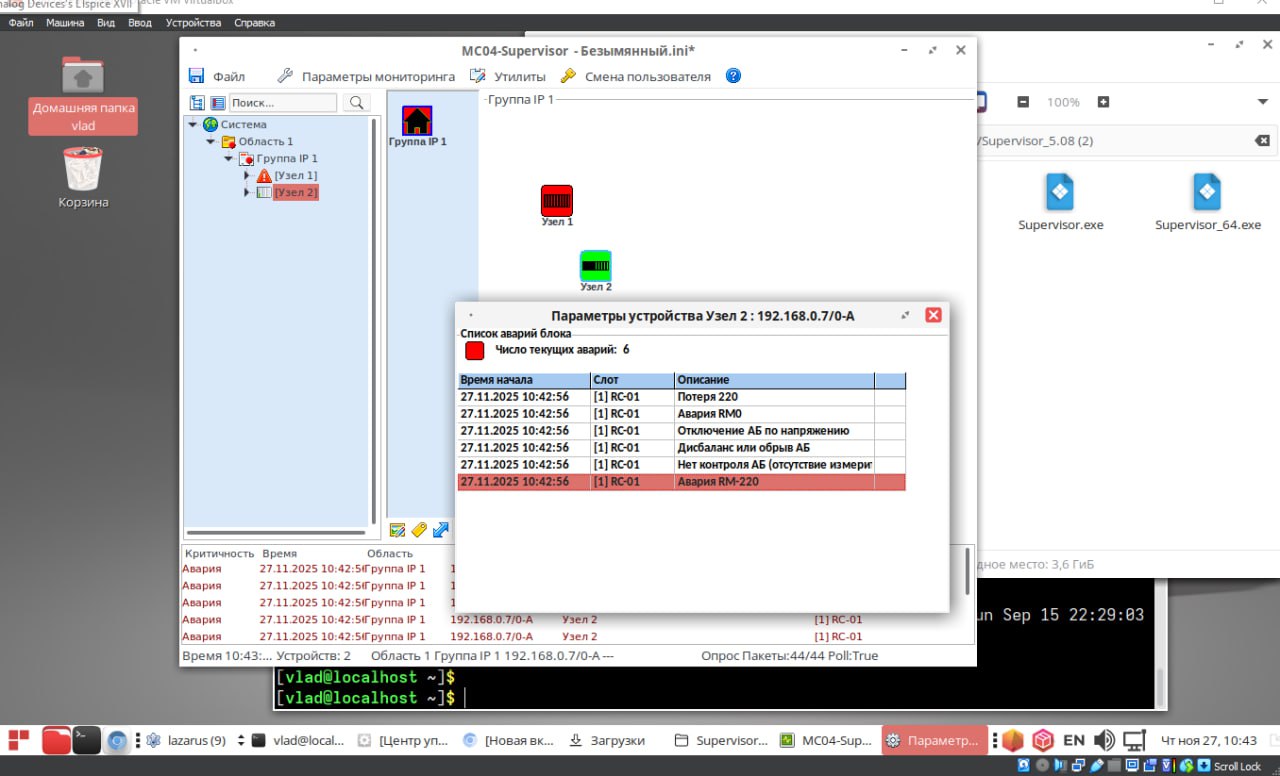Open the Утилиты menu
The width and height of the screenshot is (1280, 776).
[508, 76]
